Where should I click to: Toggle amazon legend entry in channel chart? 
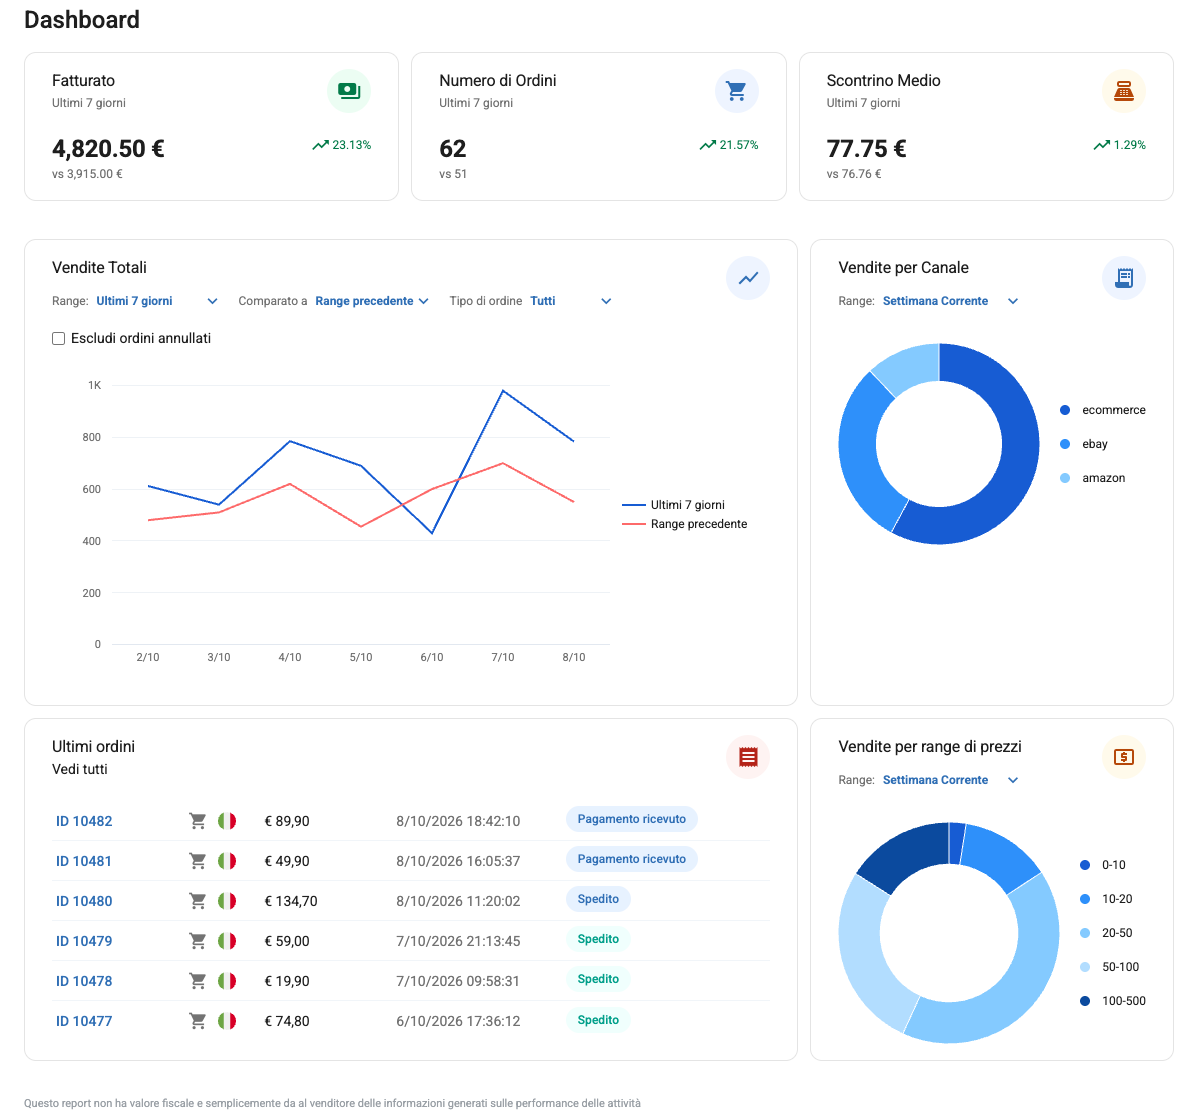1092,478
